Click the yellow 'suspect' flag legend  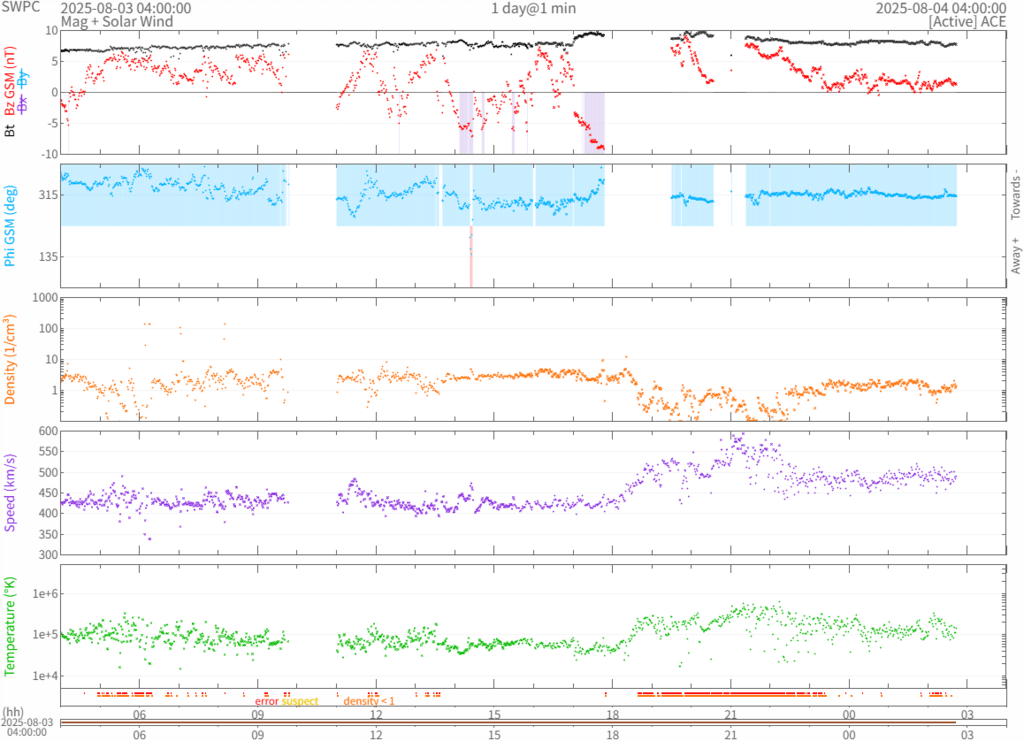point(299,701)
